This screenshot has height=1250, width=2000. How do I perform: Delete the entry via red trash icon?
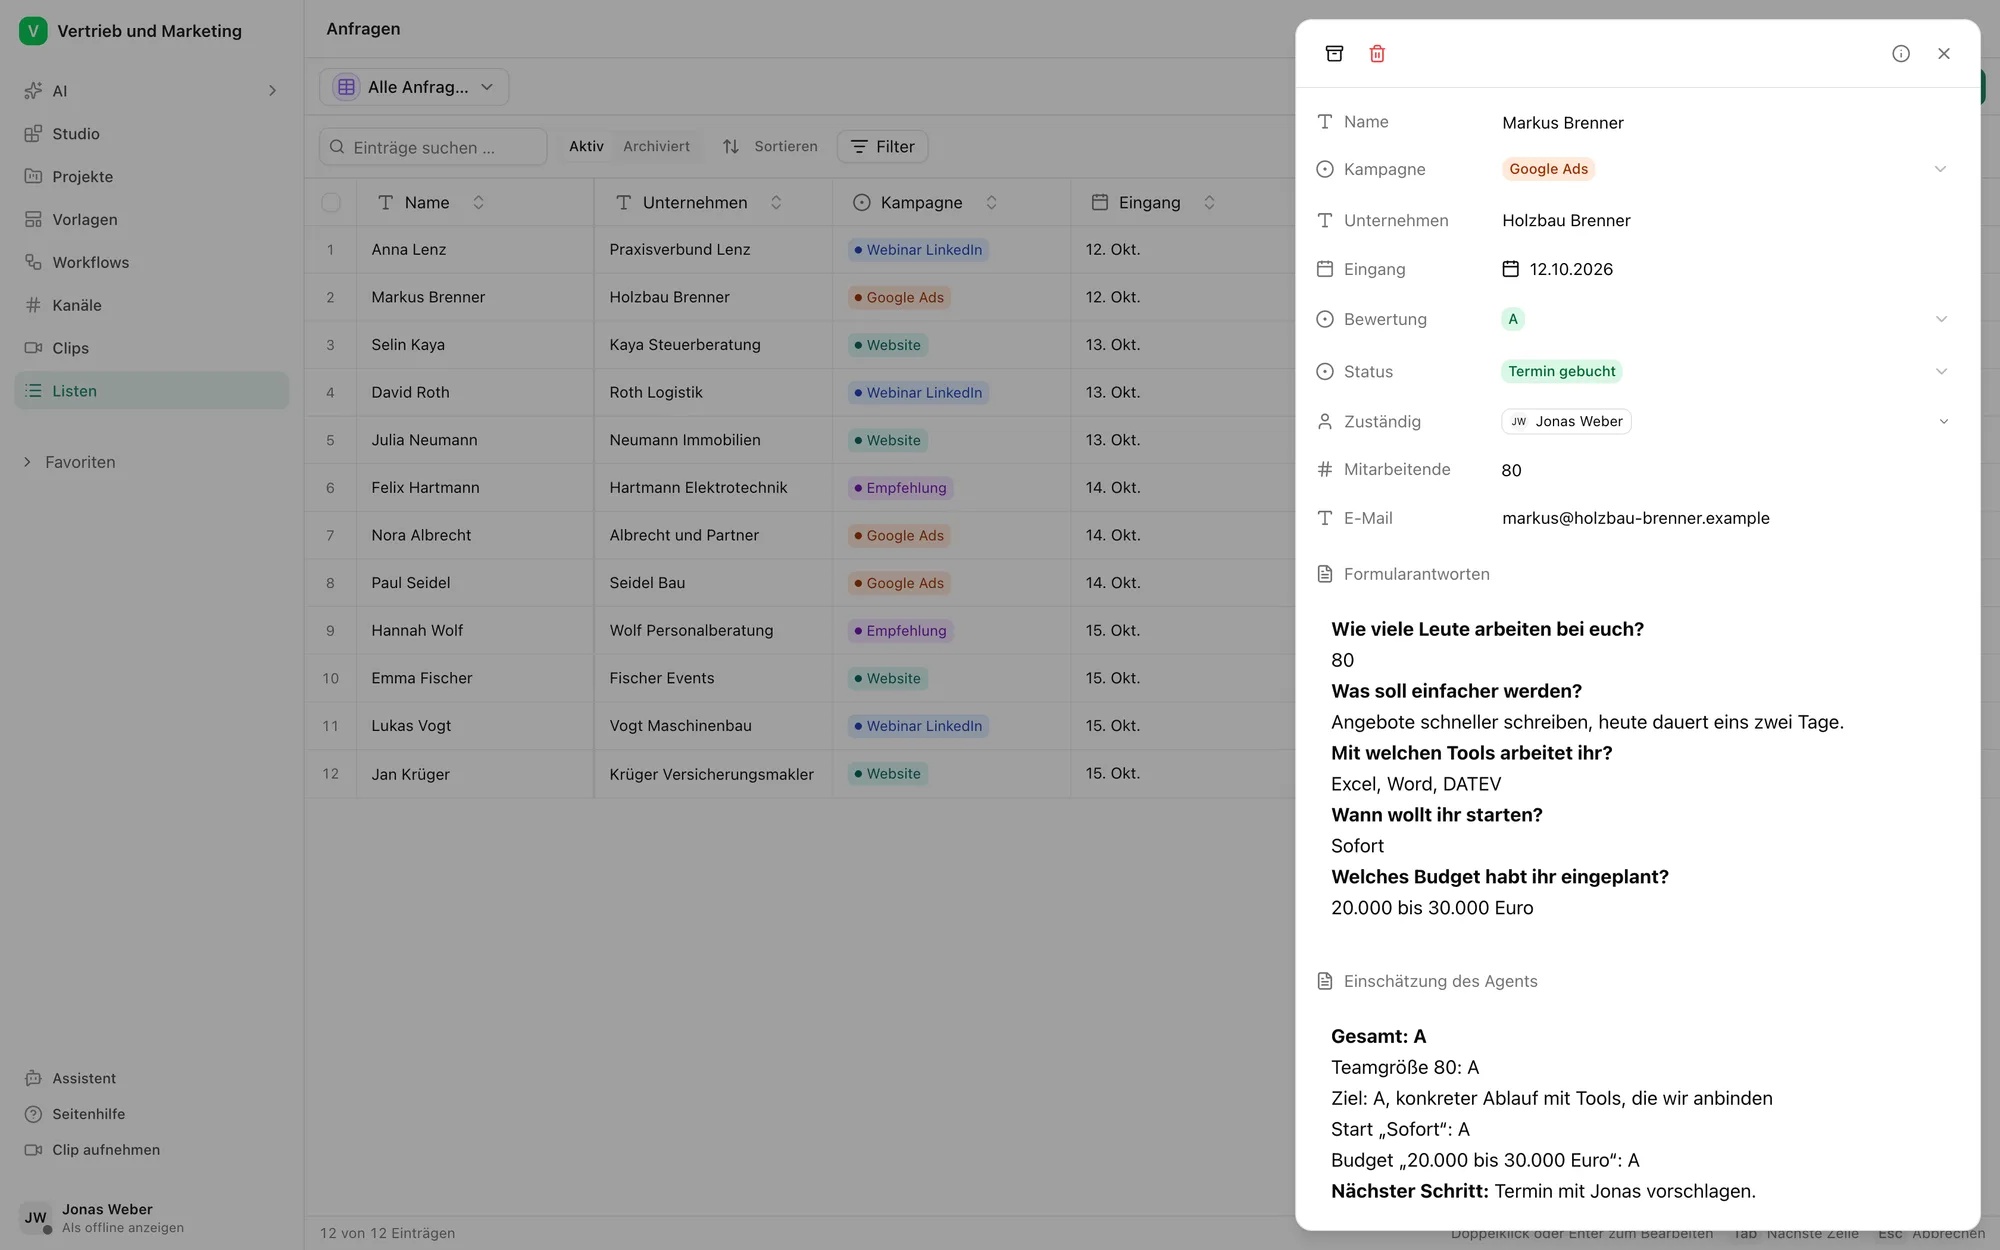click(x=1377, y=54)
